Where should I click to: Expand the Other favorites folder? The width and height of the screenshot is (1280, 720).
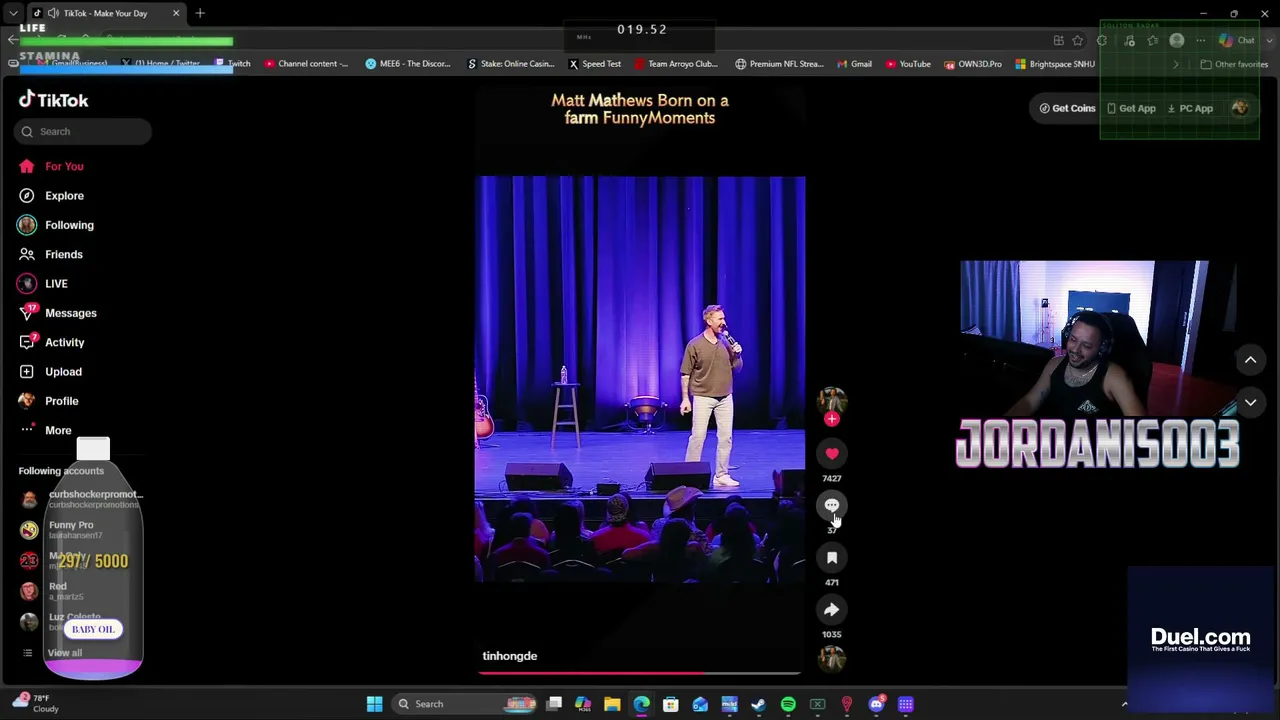[1234, 64]
